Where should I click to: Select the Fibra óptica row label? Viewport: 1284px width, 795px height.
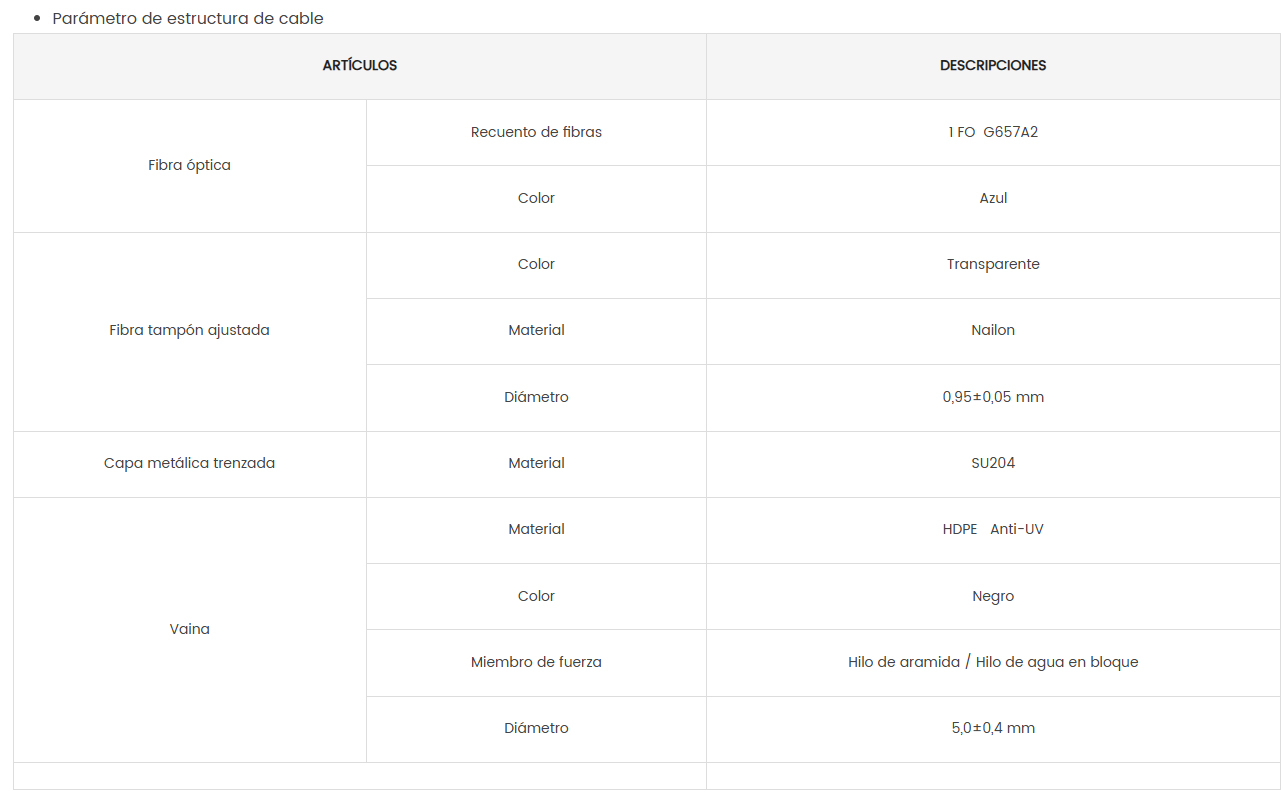(x=189, y=165)
